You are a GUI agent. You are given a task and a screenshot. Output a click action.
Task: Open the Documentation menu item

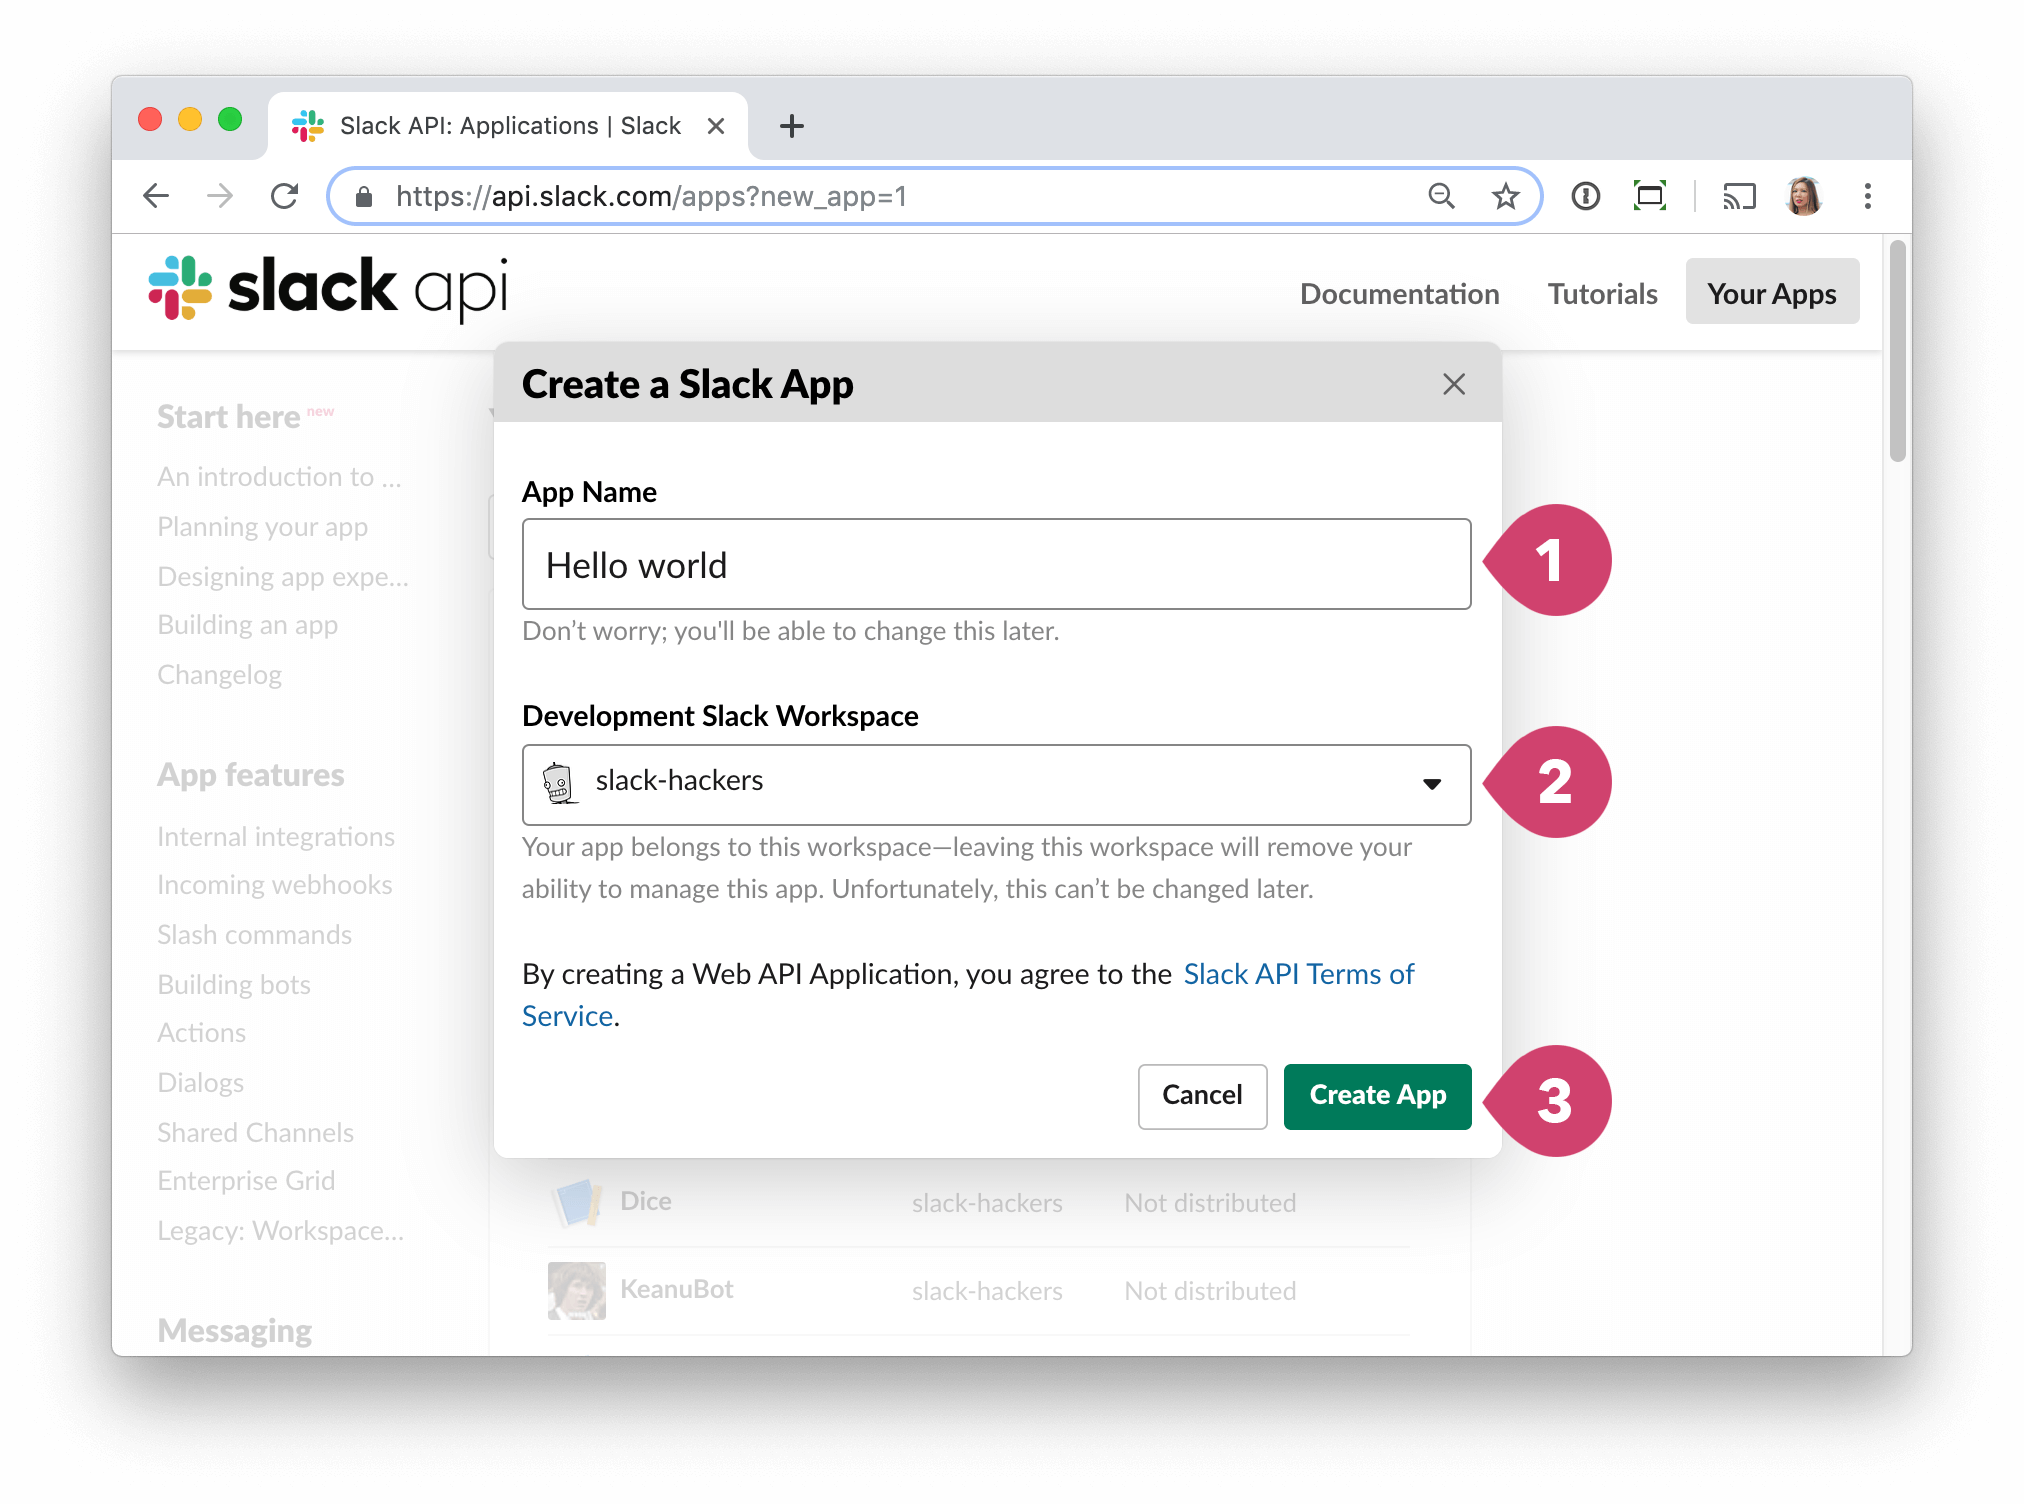pyautogui.click(x=1397, y=292)
